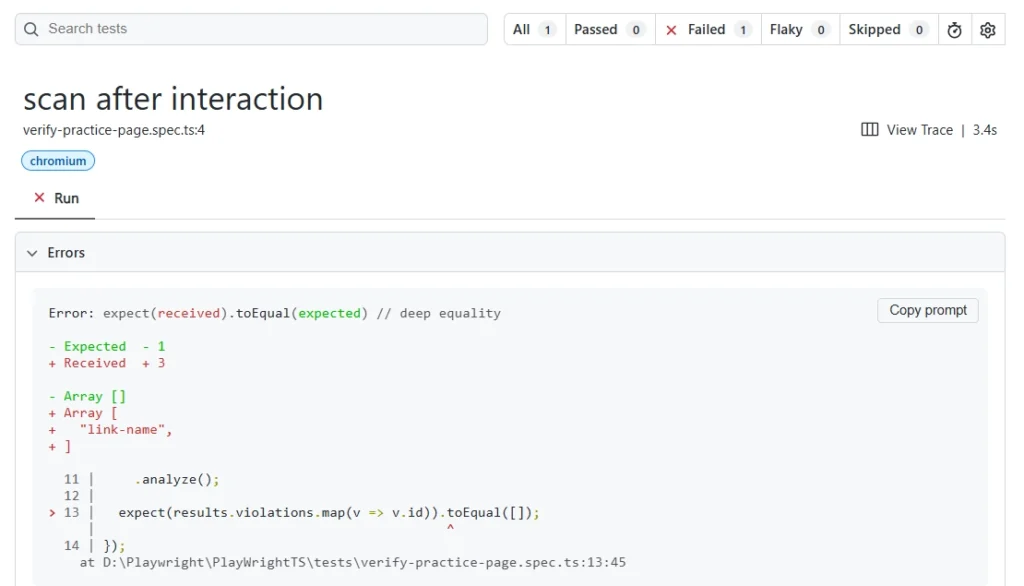Click the Copy prompt button
Image resolution: width=1024 pixels, height=586 pixels.
[x=927, y=310]
